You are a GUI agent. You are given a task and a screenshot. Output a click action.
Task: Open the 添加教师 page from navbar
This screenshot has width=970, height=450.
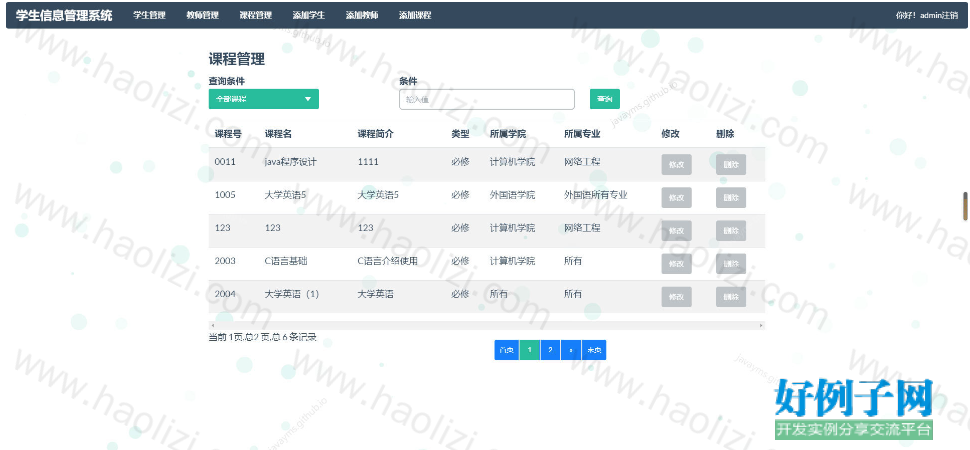362,15
